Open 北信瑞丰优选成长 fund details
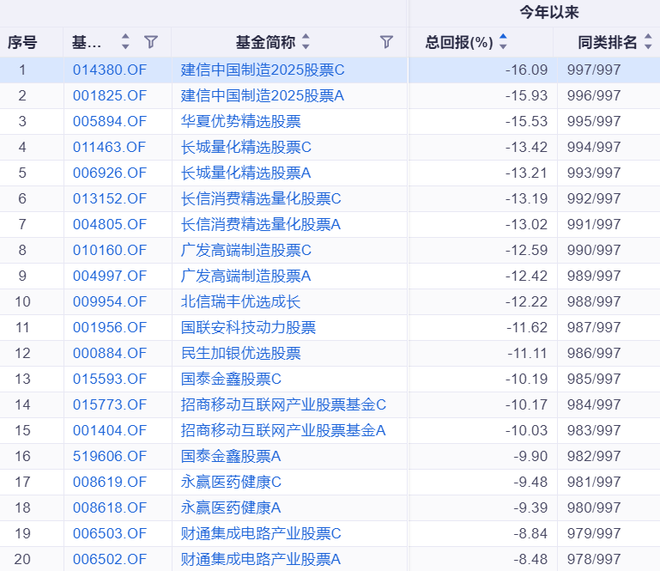This screenshot has width=660, height=571. click(x=240, y=302)
